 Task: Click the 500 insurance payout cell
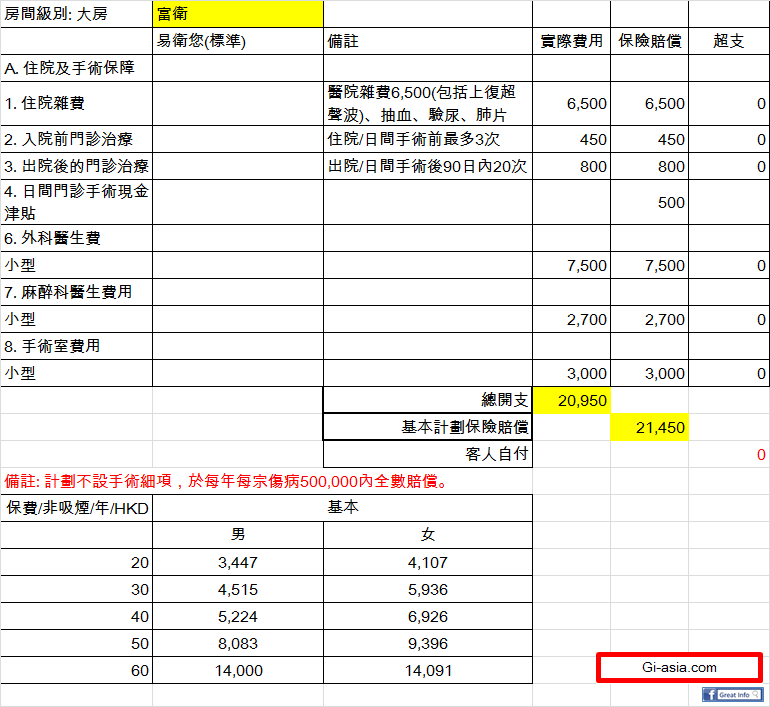[x=650, y=202]
